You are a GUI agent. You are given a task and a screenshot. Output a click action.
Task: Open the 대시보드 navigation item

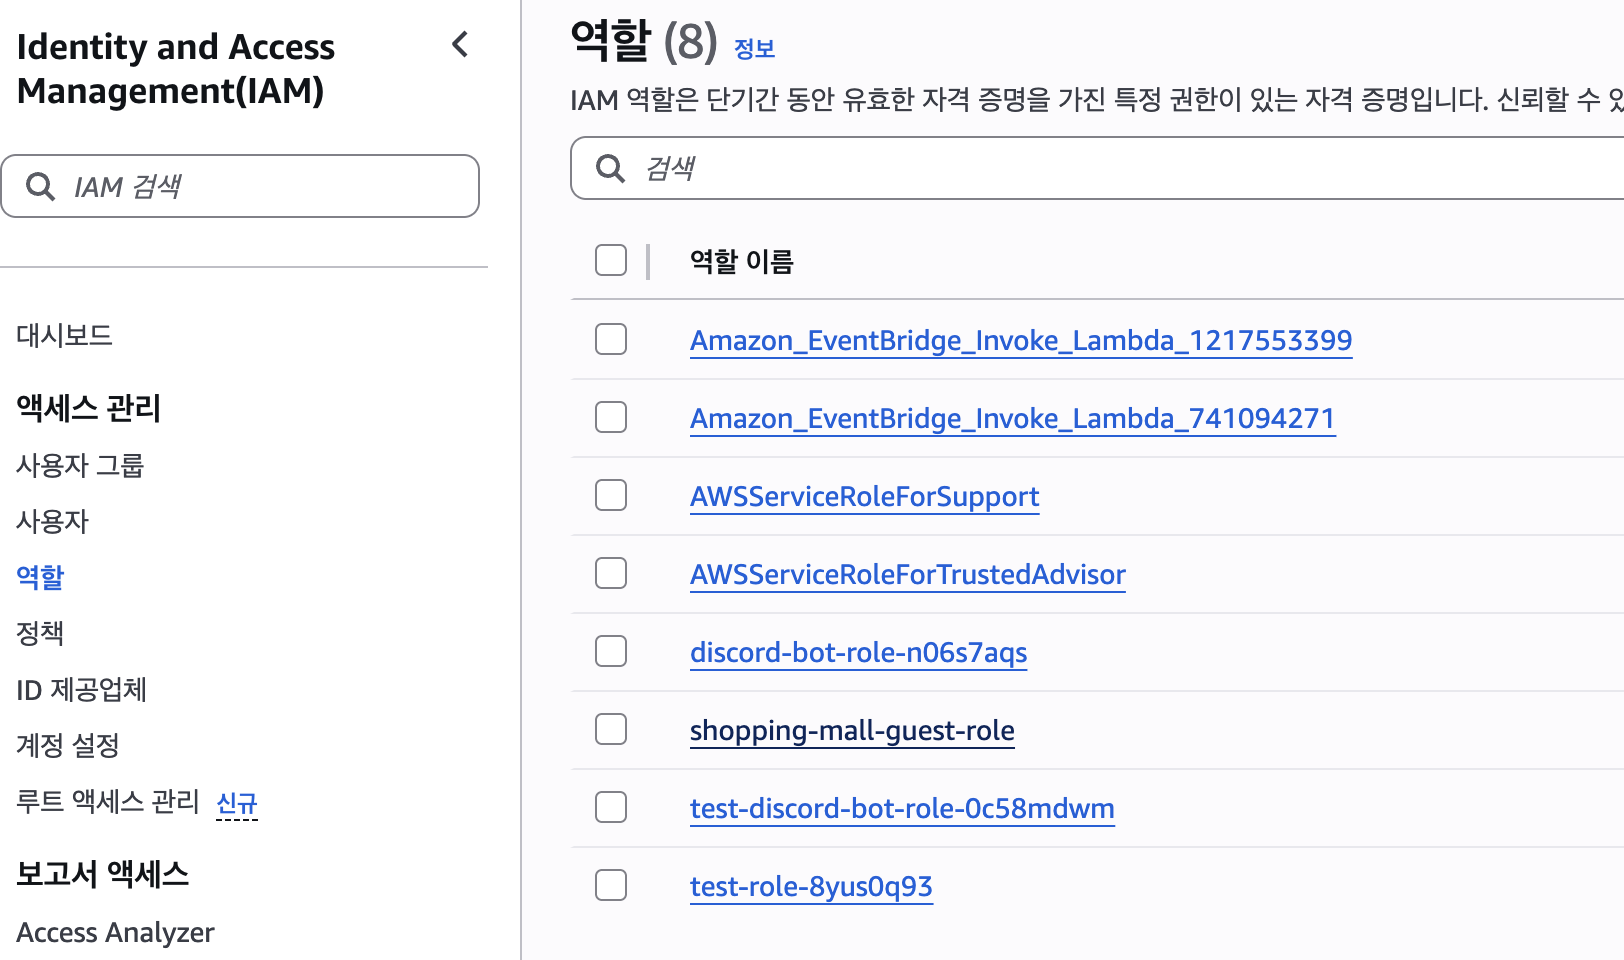tap(64, 335)
